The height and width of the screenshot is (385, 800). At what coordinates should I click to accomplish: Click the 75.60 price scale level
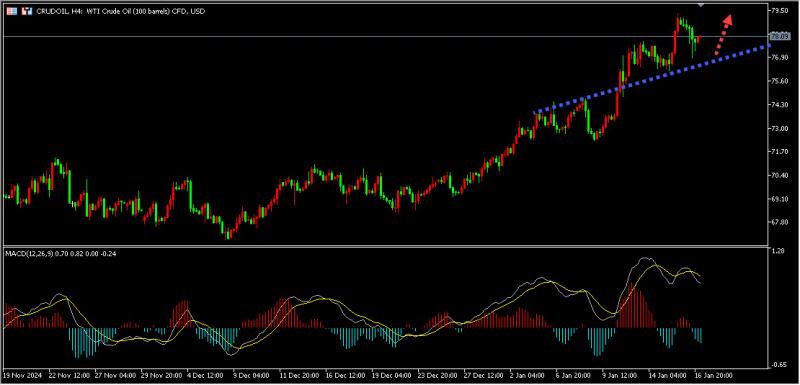point(779,81)
